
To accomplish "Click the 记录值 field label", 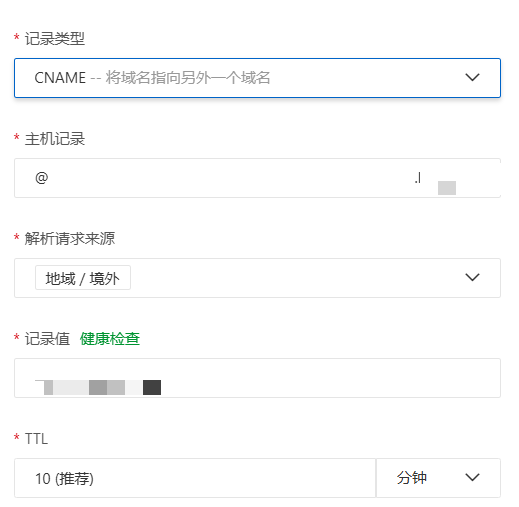I will (x=47, y=339).
